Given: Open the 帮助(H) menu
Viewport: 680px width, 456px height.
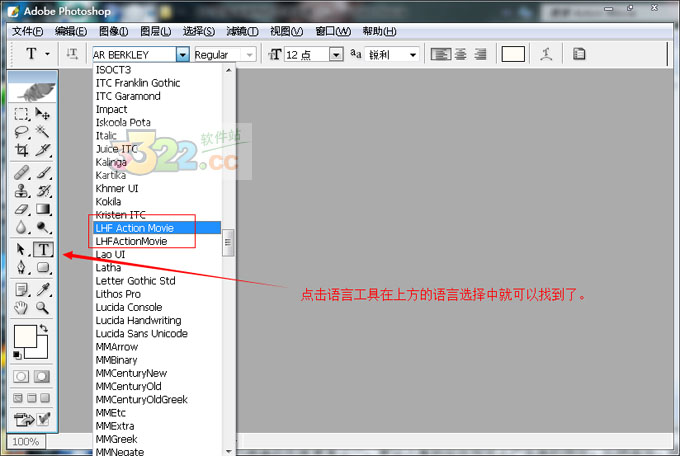Looking at the screenshot, I should point(379,31).
